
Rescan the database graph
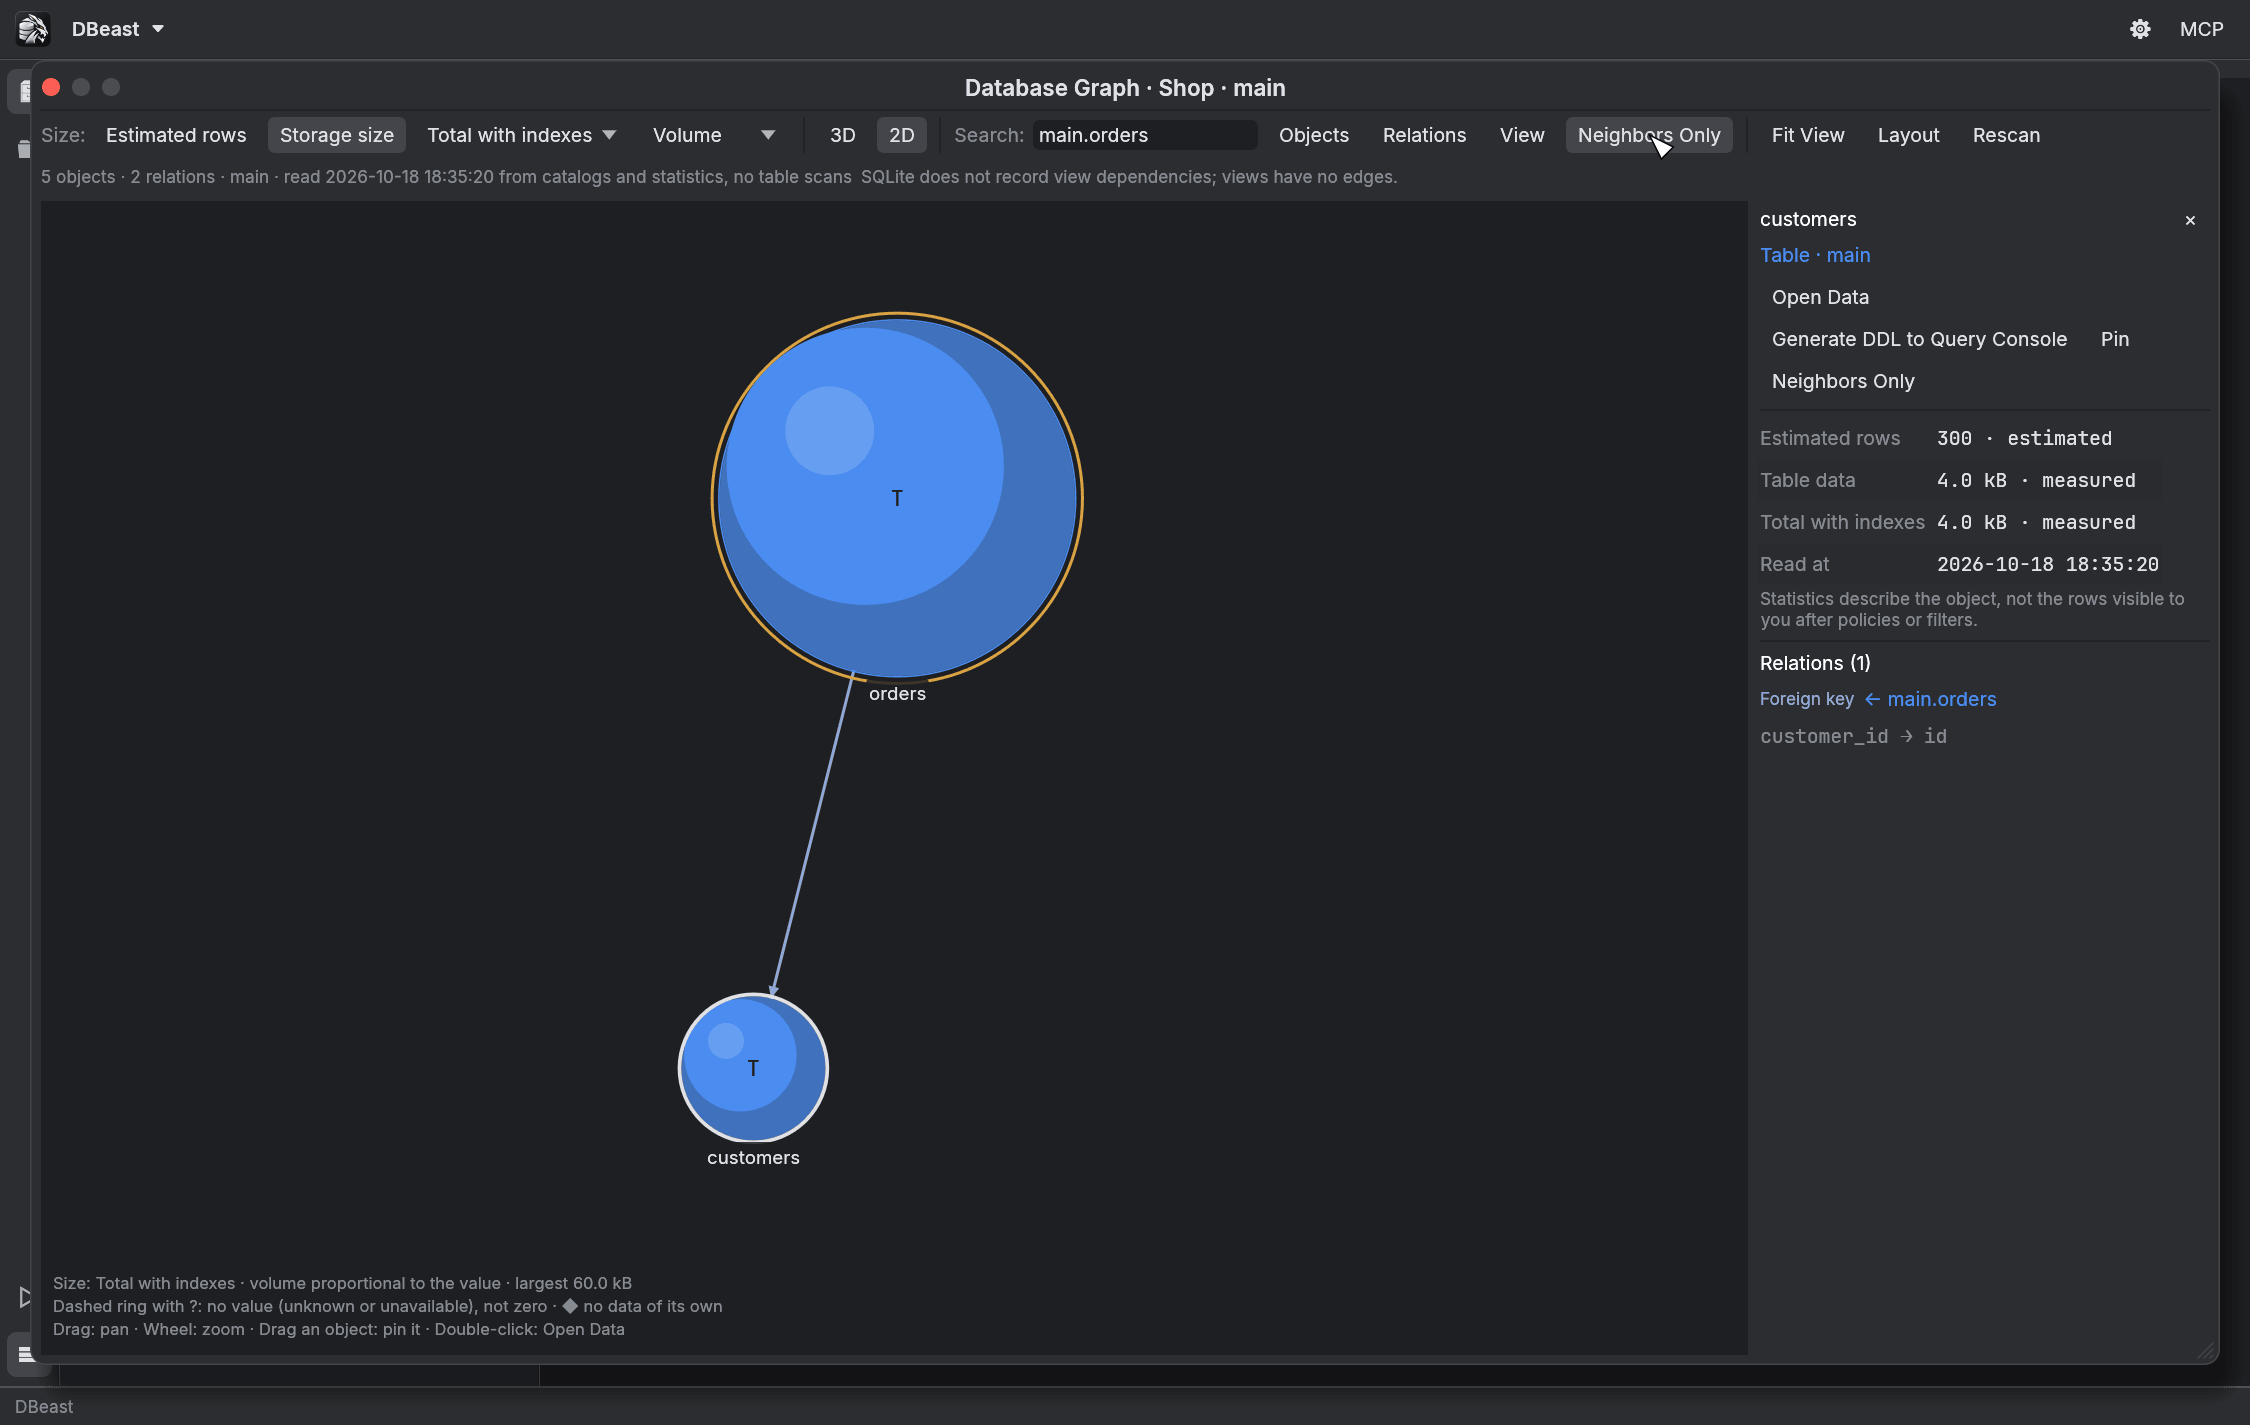[2006, 135]
